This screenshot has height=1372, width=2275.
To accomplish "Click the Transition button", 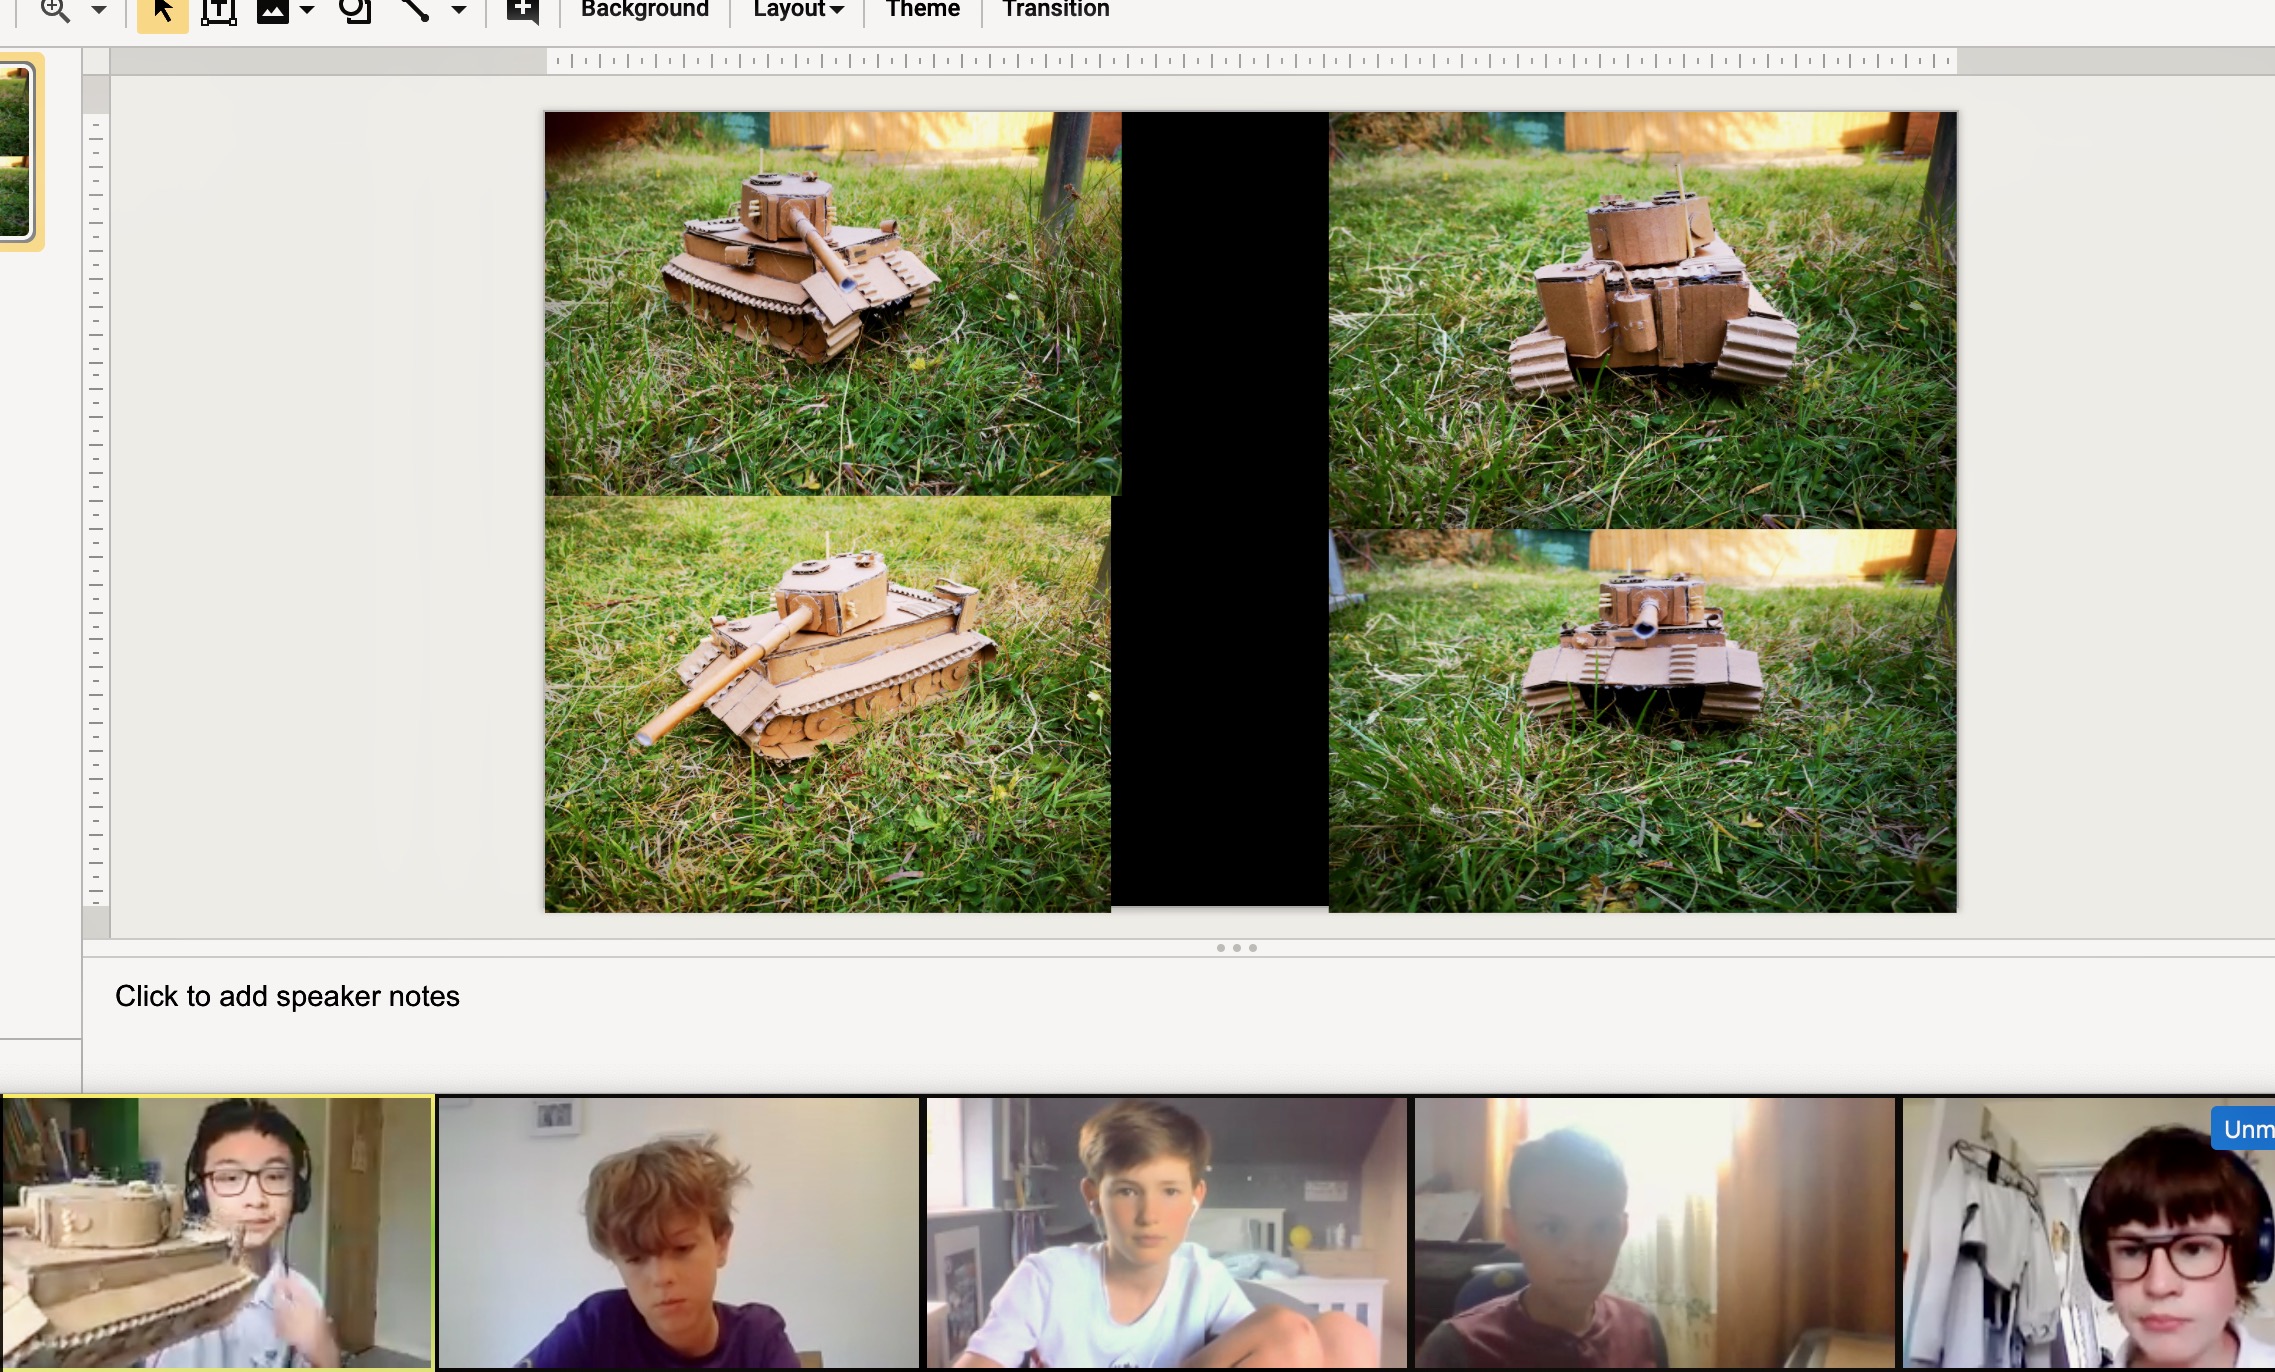I will [x=1055, y=9].
